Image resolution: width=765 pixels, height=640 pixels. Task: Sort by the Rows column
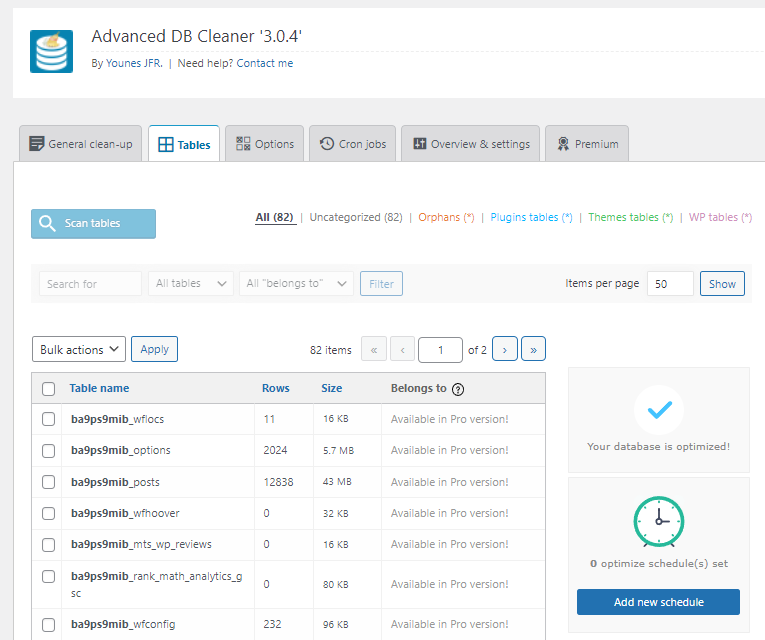pyautogui.click(x=276, y=388)
